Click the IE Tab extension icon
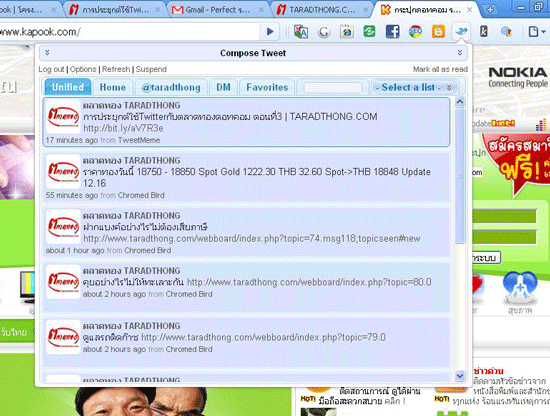 tap(347, 32)
